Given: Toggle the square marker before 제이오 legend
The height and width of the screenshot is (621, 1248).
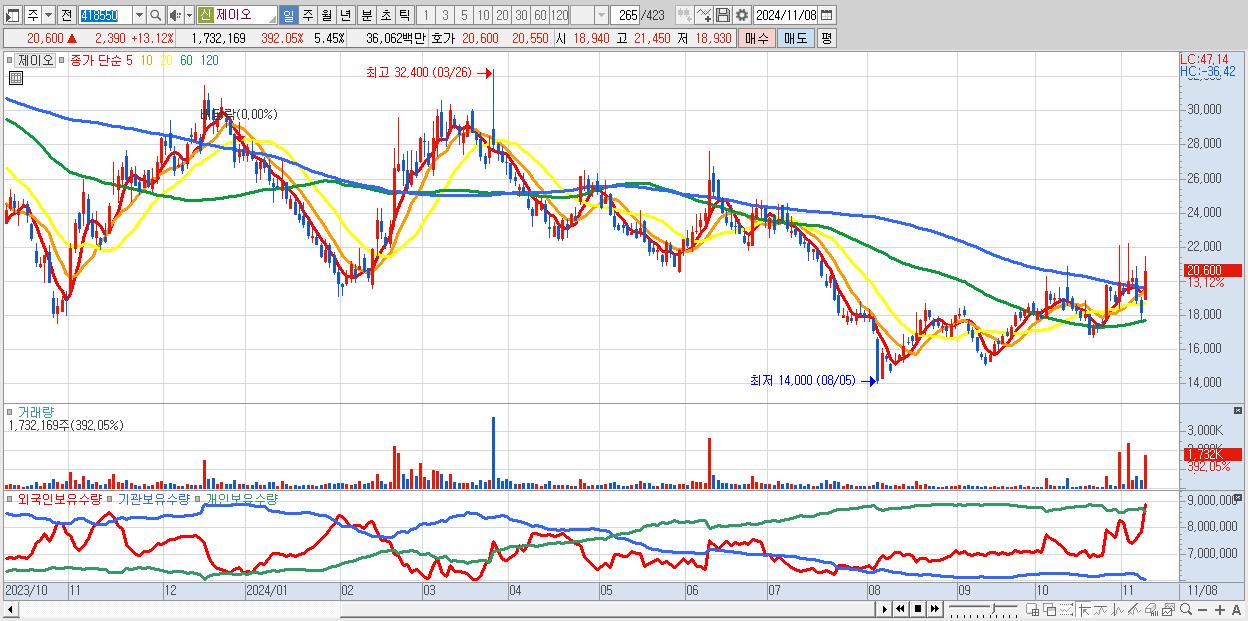Looking at the screenshot, I should coord(10,60).
